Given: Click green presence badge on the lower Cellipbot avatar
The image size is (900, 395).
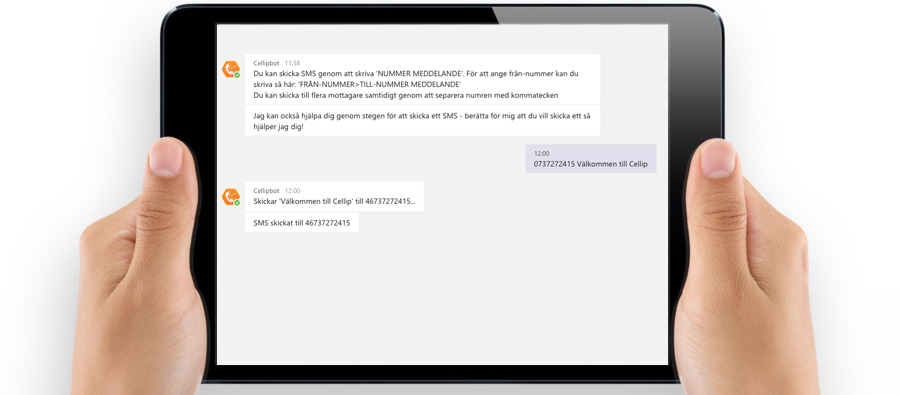Looking at the screenshot, I should (x=236, y=203).
